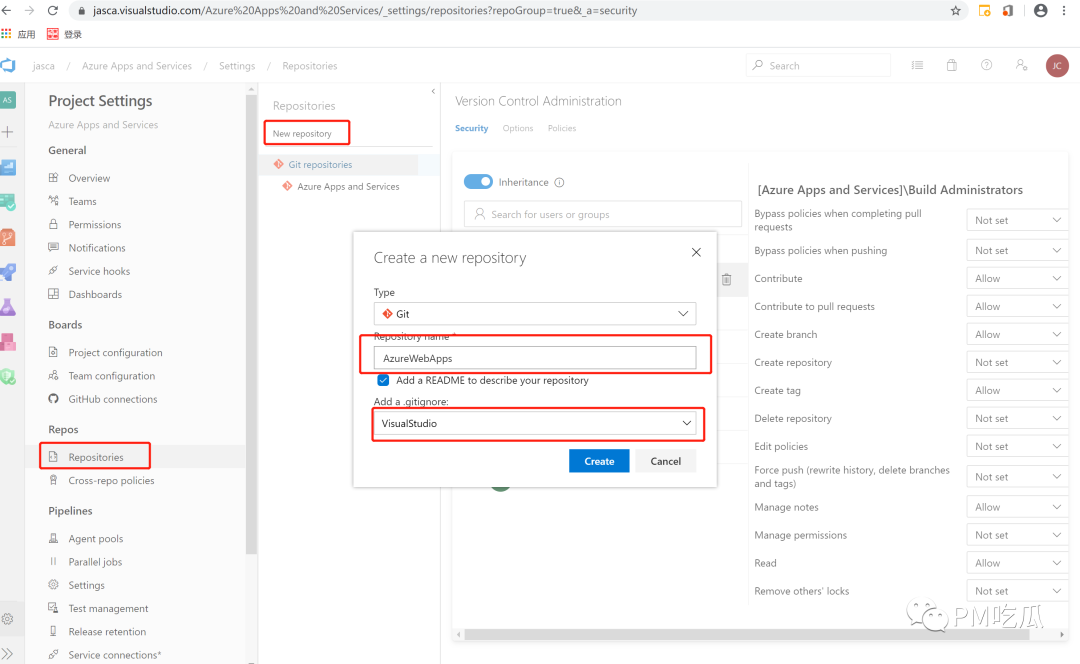Click the Project Settings sidebar scrollbar

tap(251, 324)
